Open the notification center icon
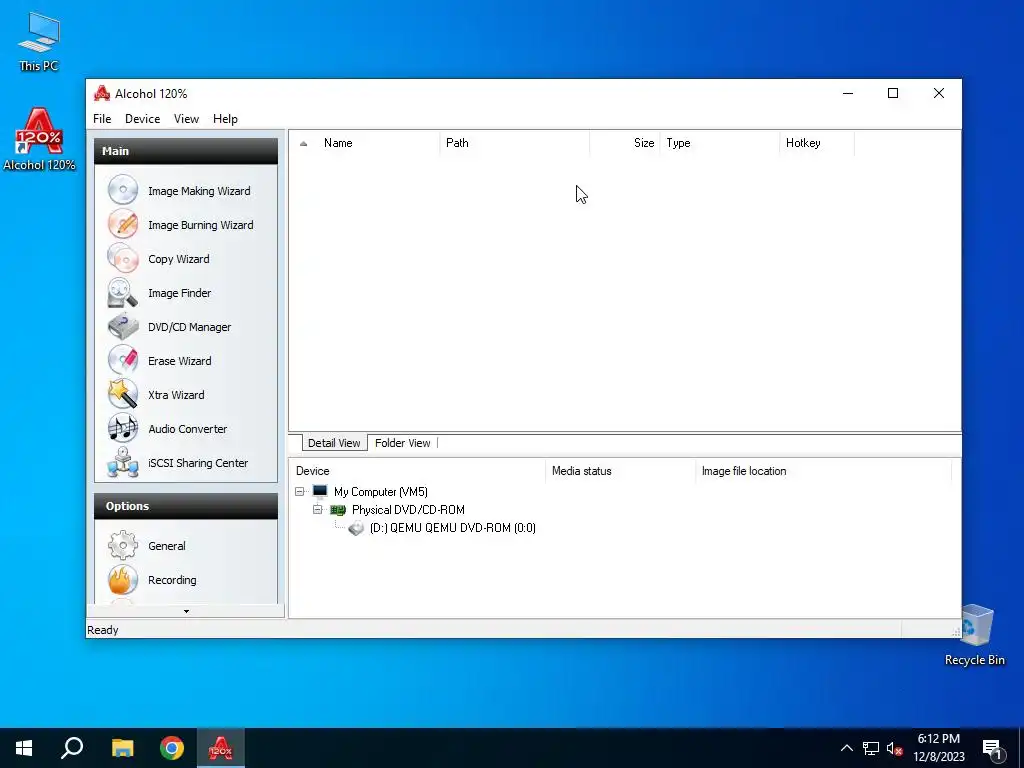 click(992, 750)
